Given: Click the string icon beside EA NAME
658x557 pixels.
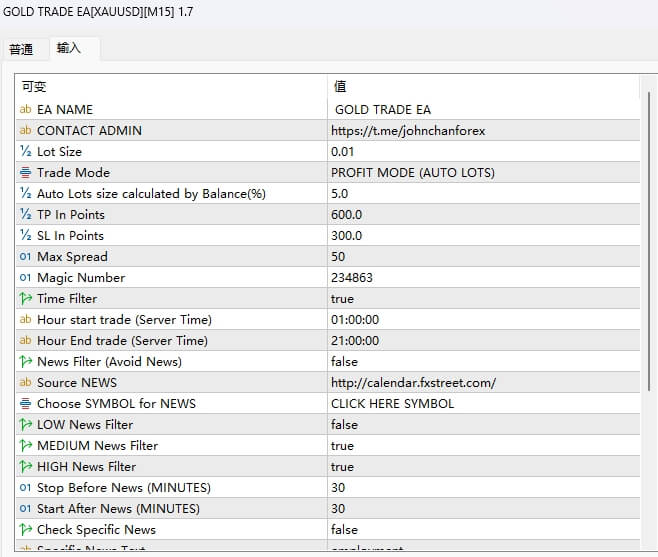Looking at the screenshot, I should point(26,109).
